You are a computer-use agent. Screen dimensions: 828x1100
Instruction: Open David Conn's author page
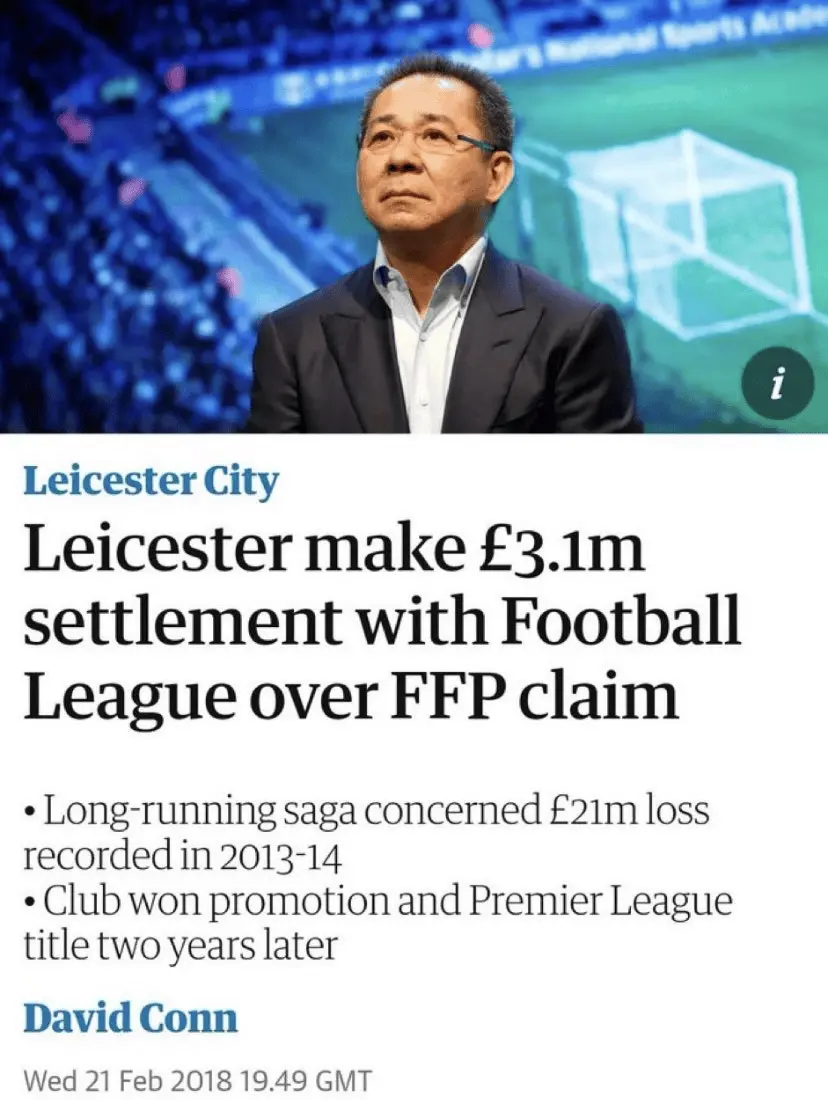[130, 1019]
